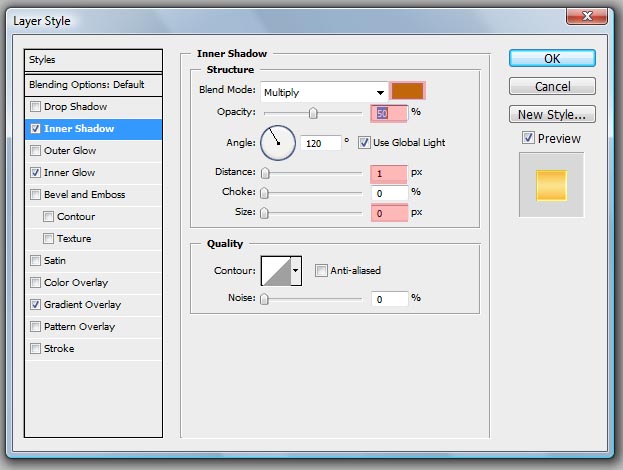This screenshot has width=623, height=470.
Task: Select the Inner Glow style label
Action: click(x=70, y=172)
